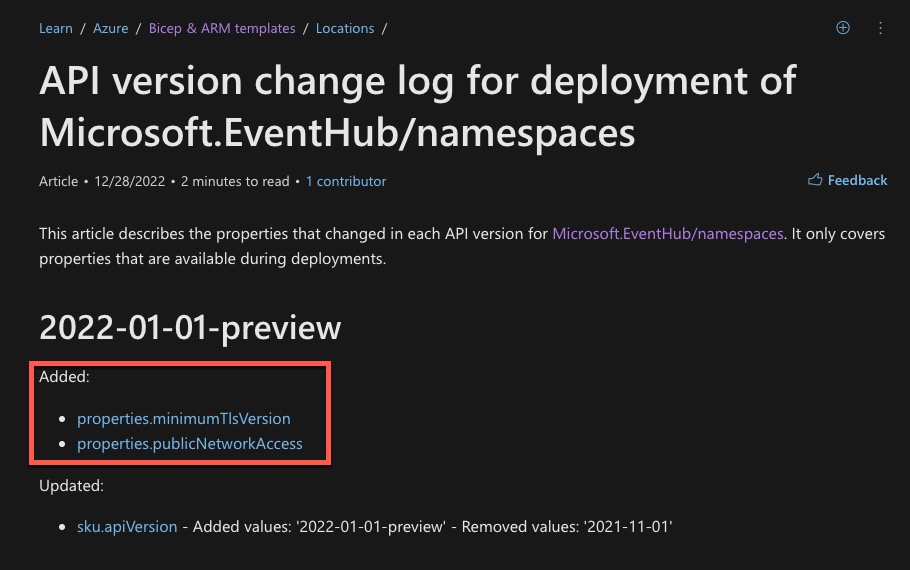This screenshot has height=570, width=910.
Task: Click the Feedback thumbs-up button
Action: pyautogui.click(x=847, y=181)
